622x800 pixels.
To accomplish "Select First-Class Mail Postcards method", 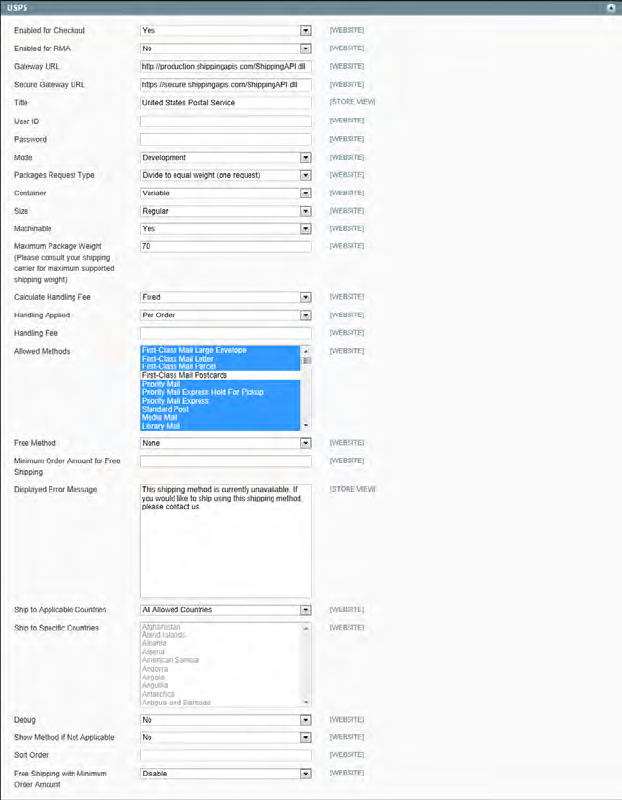I will click(220, 375).
